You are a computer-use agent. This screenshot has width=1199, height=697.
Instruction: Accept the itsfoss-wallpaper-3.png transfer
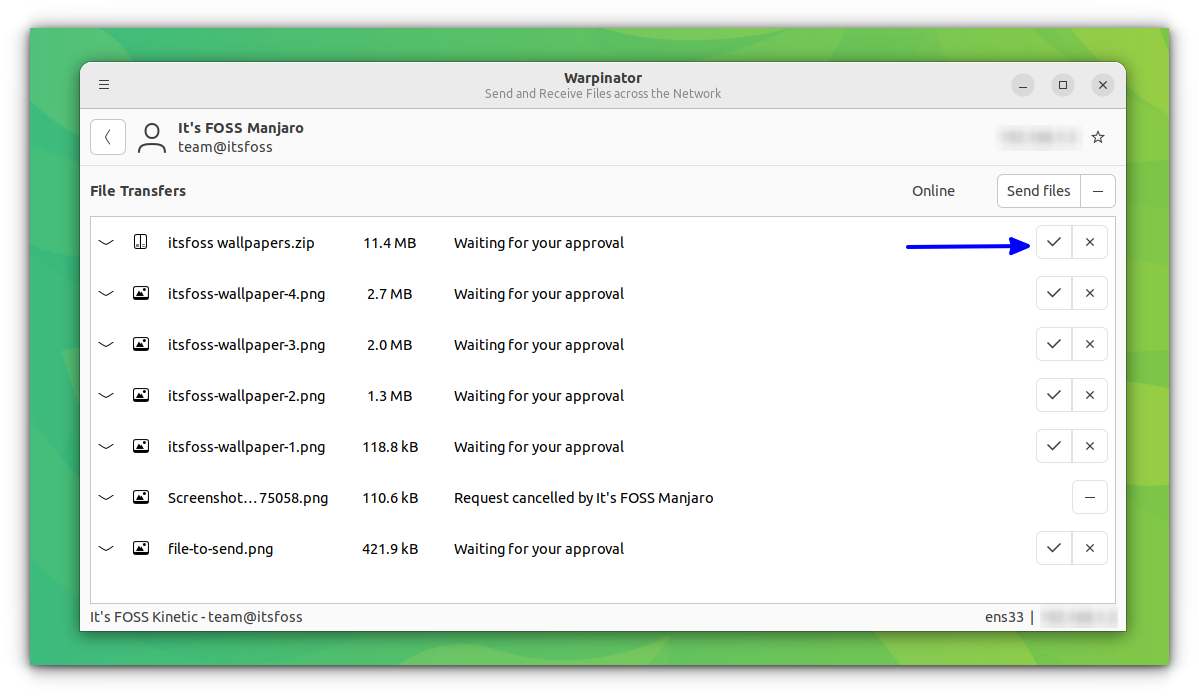coord(1053,343)
